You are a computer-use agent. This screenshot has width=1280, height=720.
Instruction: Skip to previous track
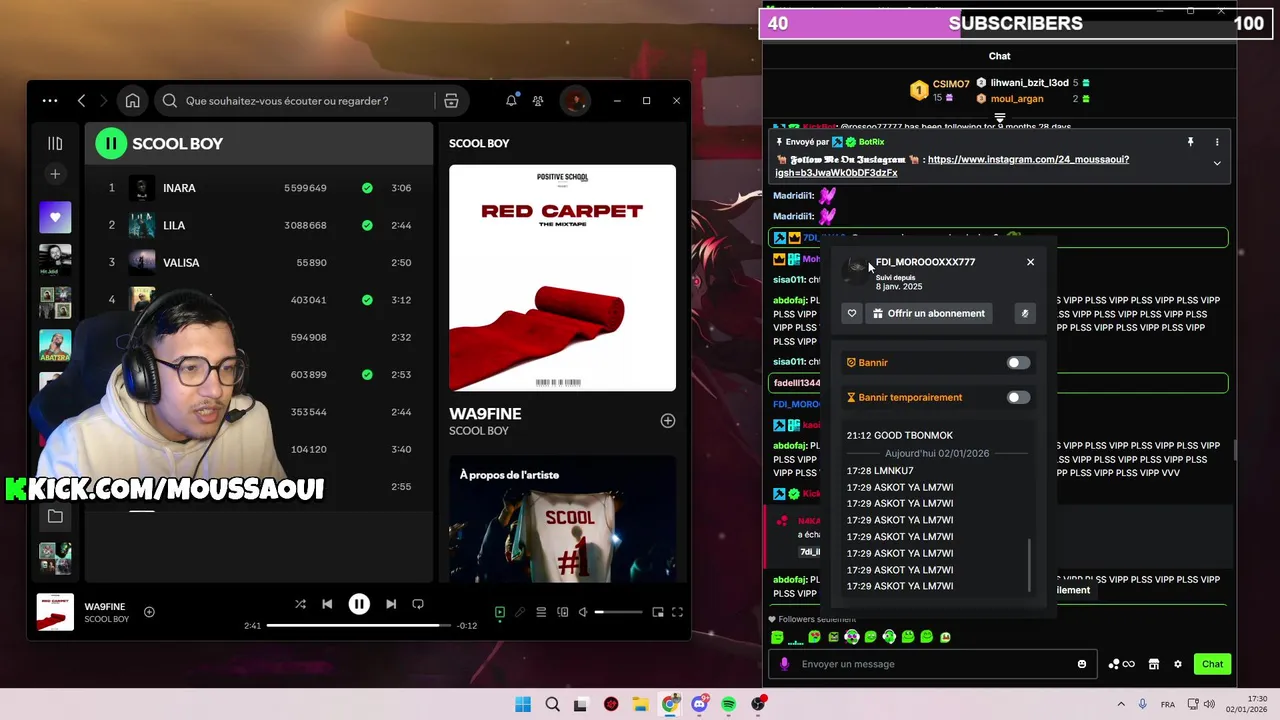[327, 604]
